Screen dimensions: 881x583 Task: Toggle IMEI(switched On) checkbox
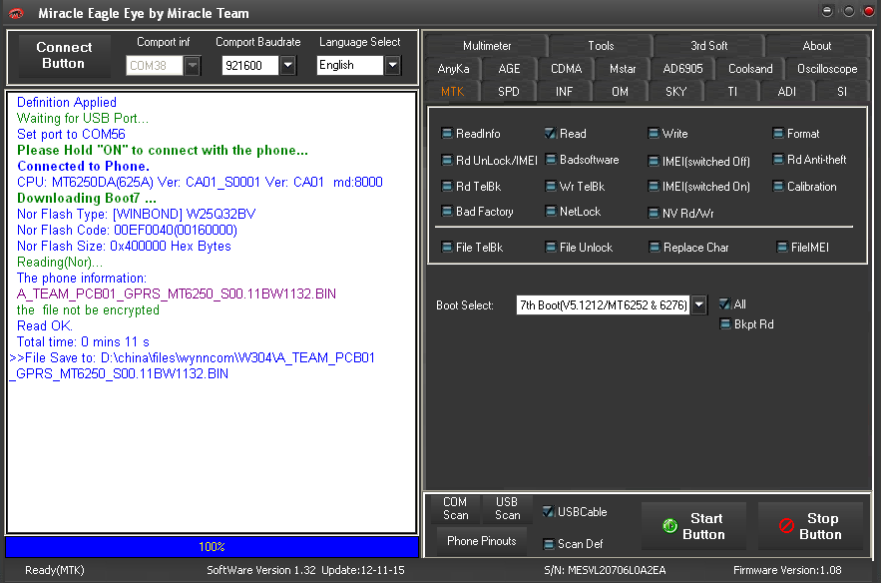pyautogui.click(x=653, y=186)
